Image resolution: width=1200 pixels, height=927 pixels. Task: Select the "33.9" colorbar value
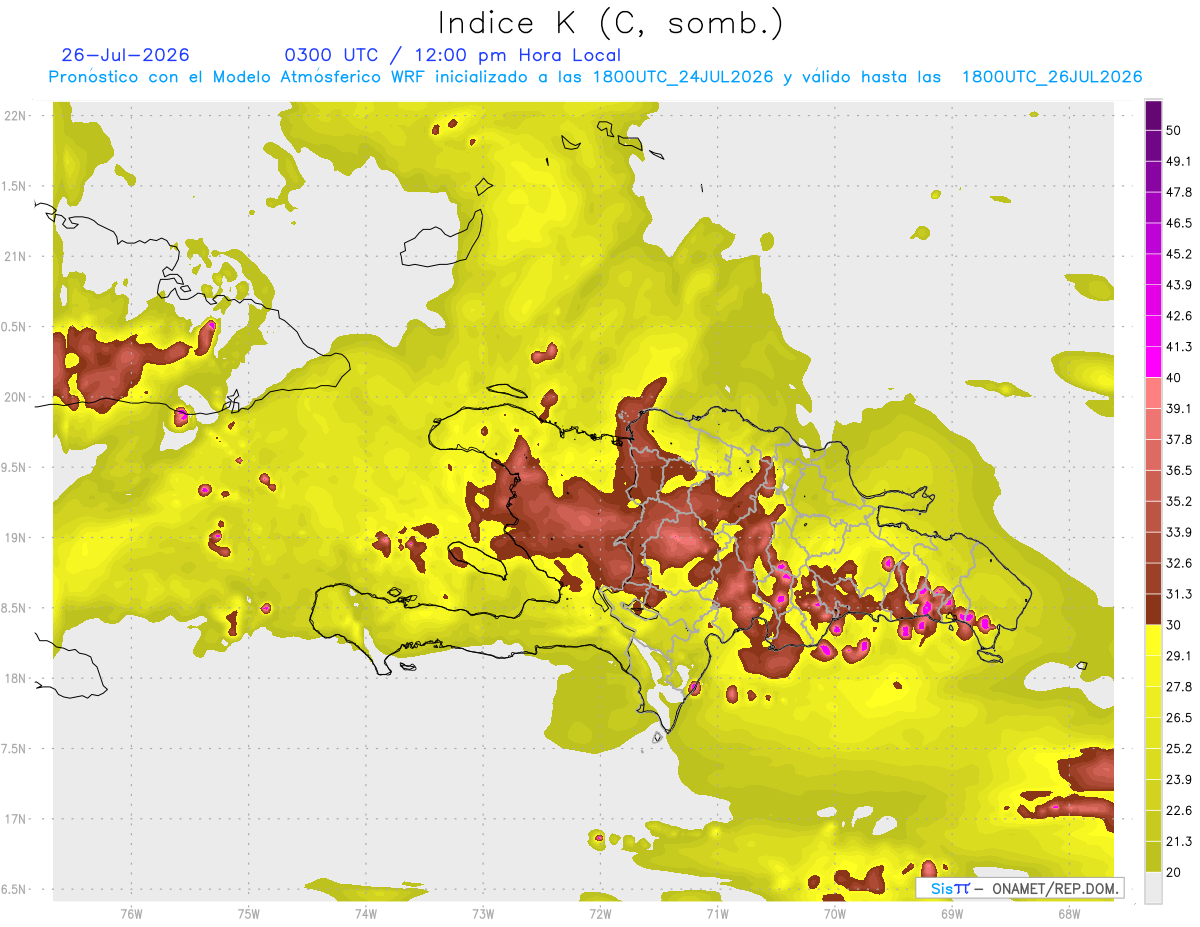1179,532
